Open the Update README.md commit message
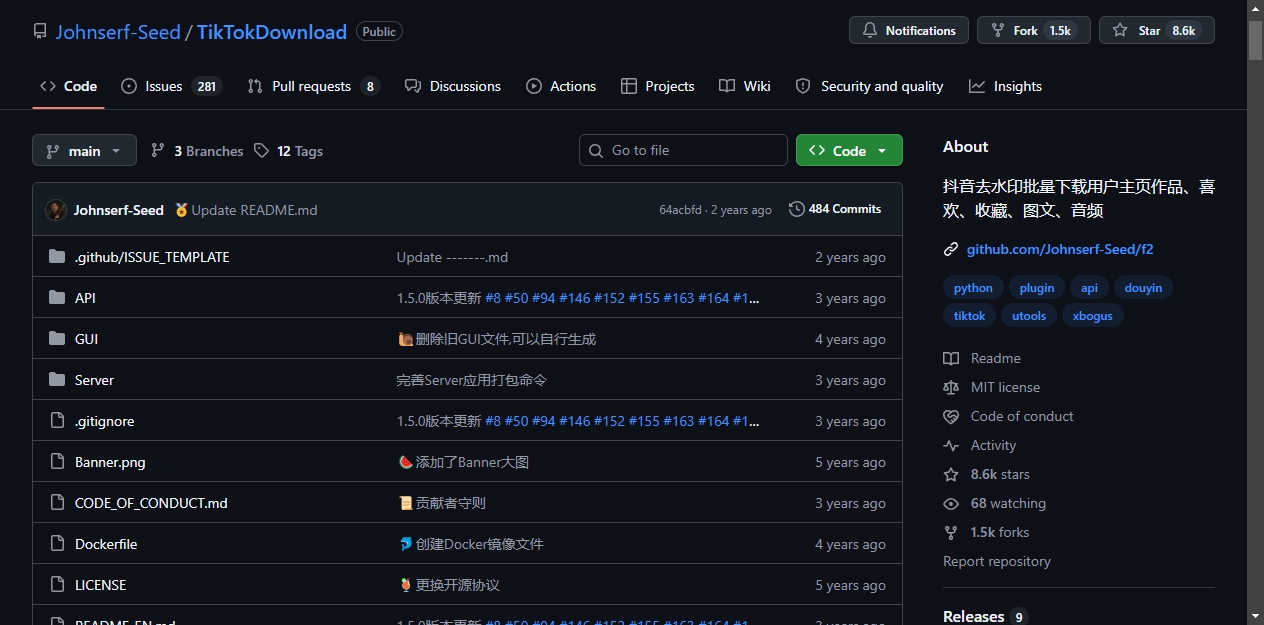 (x=254, y=210)
